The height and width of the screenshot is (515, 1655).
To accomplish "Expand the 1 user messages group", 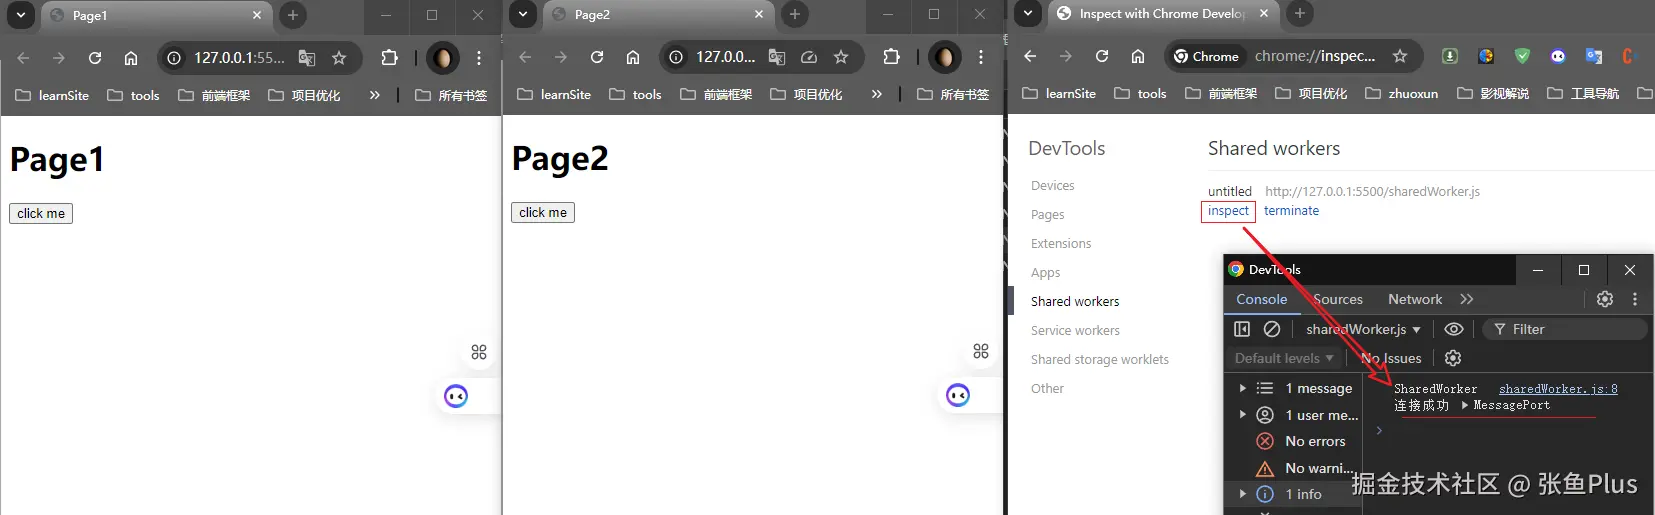I will (1242, 414).
